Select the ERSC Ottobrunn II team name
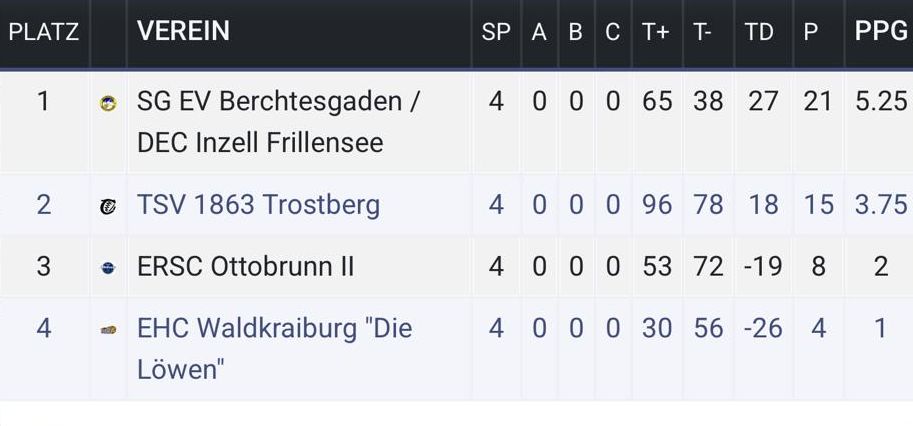Screen dimensions: 913x426 coord(246,267)
